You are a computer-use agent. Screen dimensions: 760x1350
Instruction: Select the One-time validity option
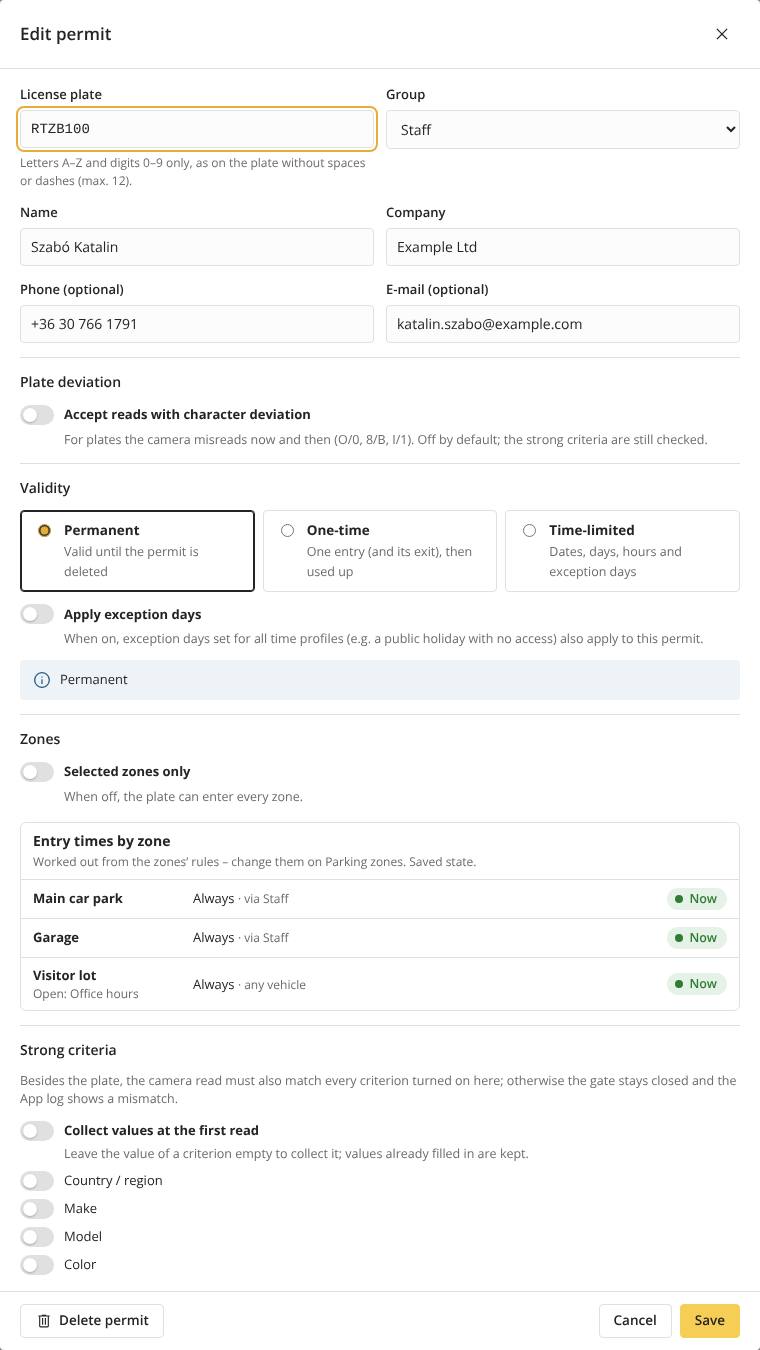coord(380,551)
